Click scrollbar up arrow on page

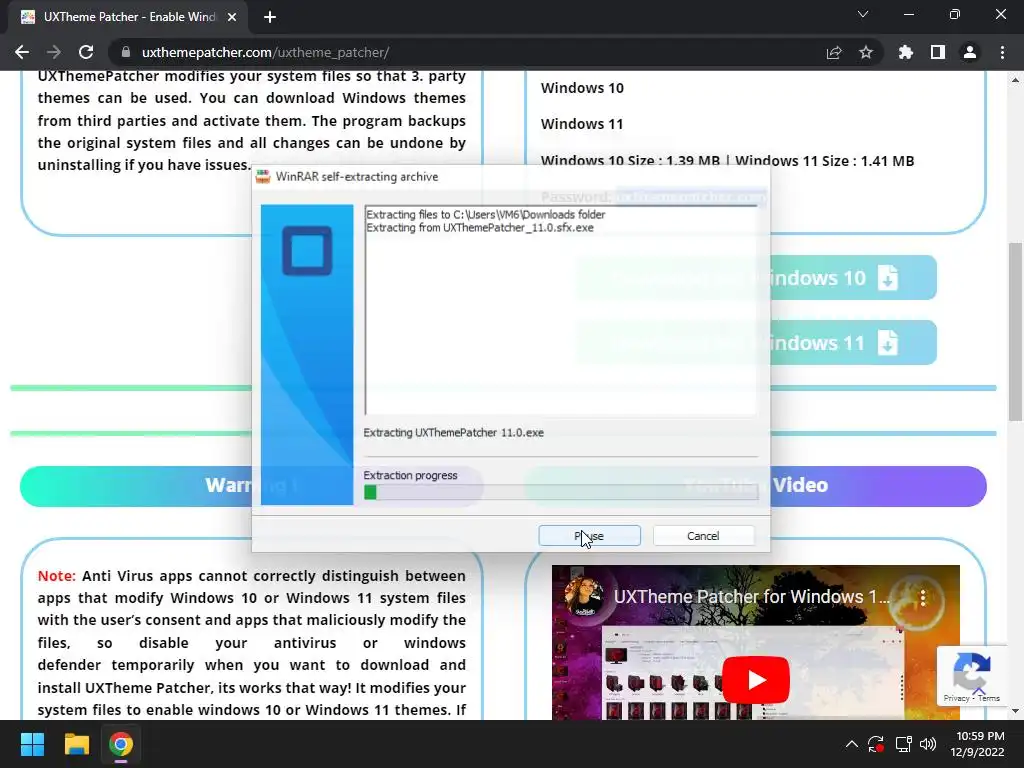[x=1015, y=80]
